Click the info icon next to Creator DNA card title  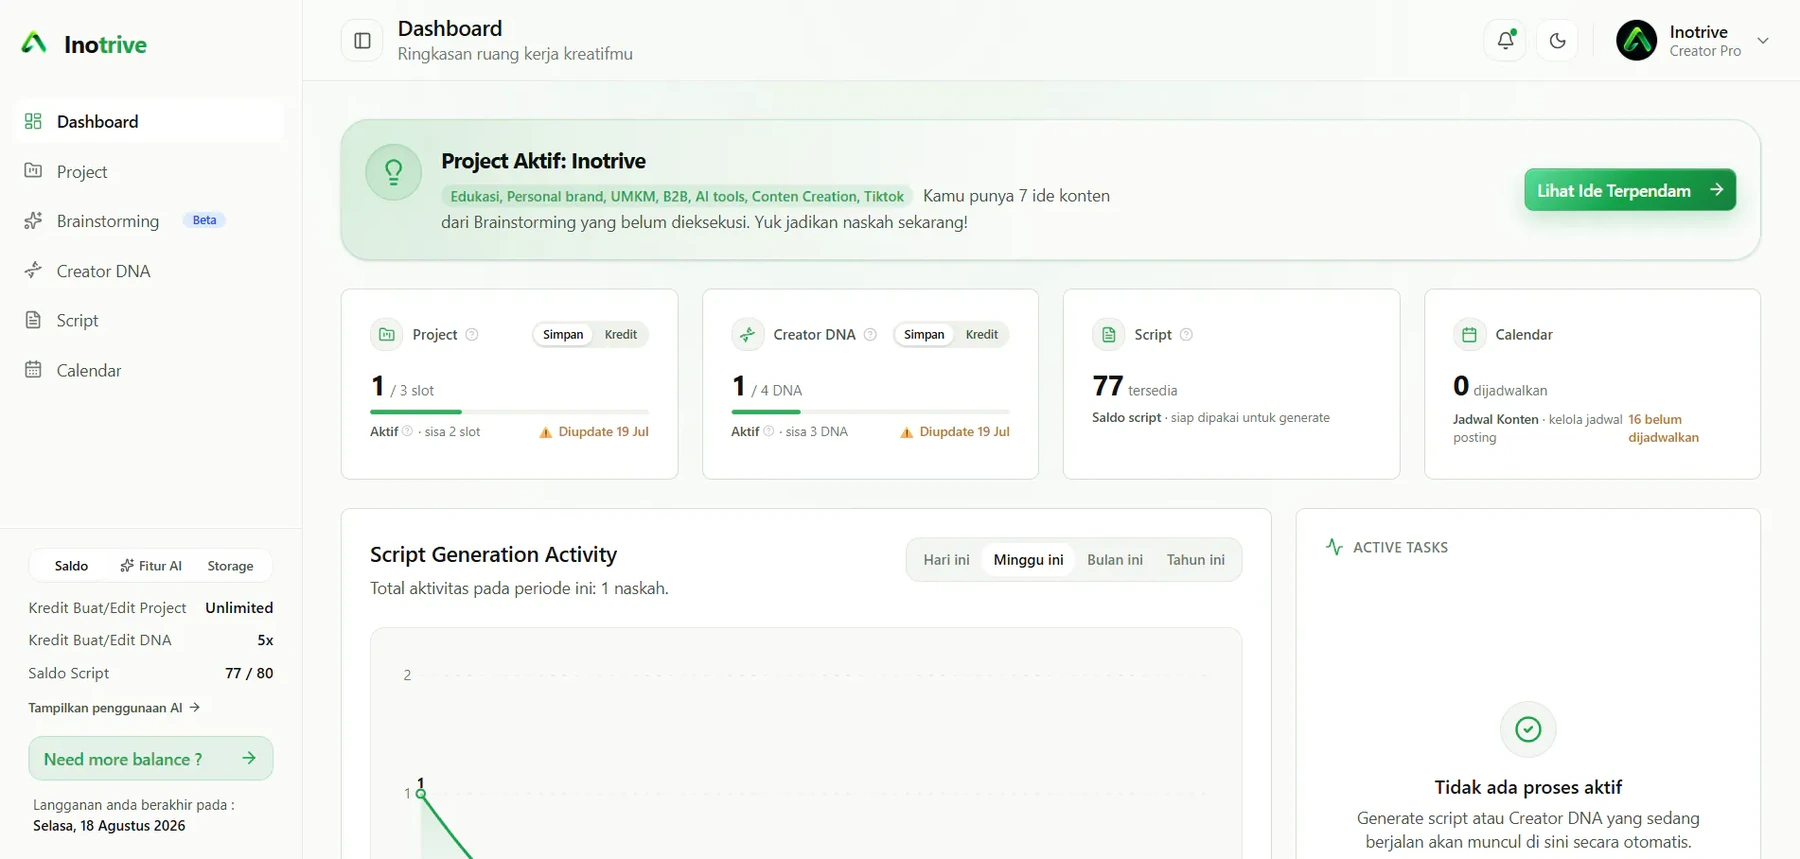click(x=870, y=334)
